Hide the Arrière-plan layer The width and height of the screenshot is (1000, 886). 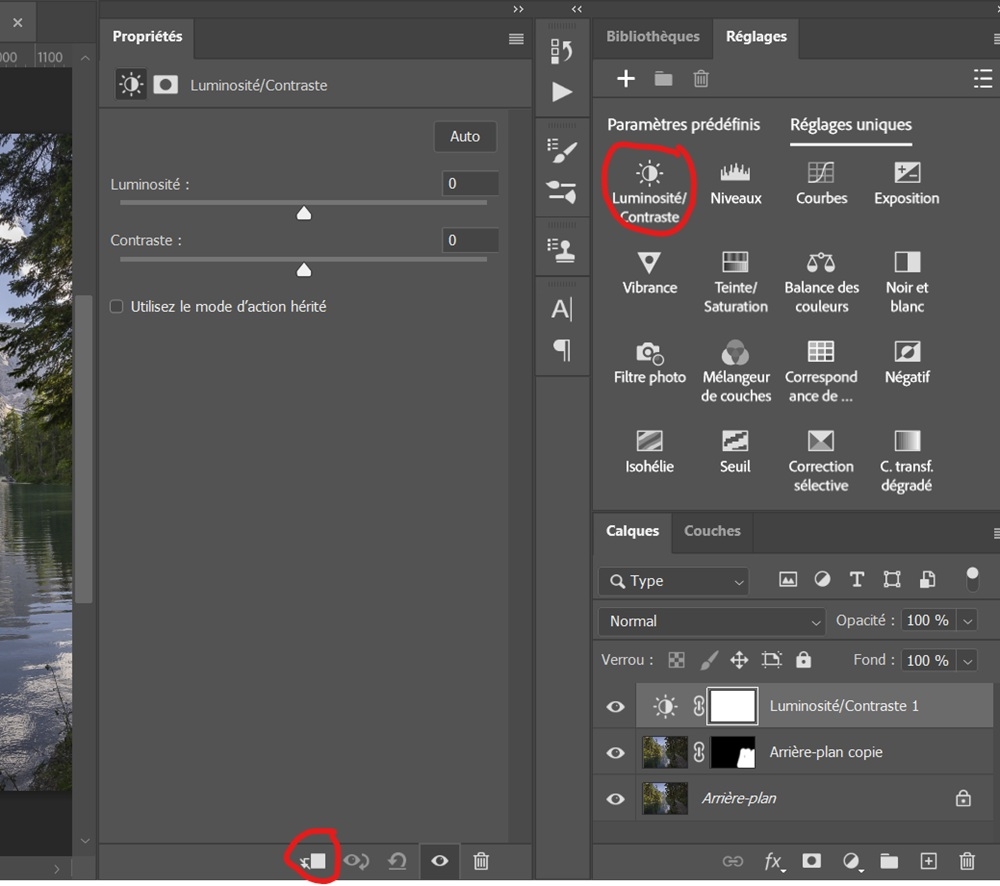tap(615, 799)
